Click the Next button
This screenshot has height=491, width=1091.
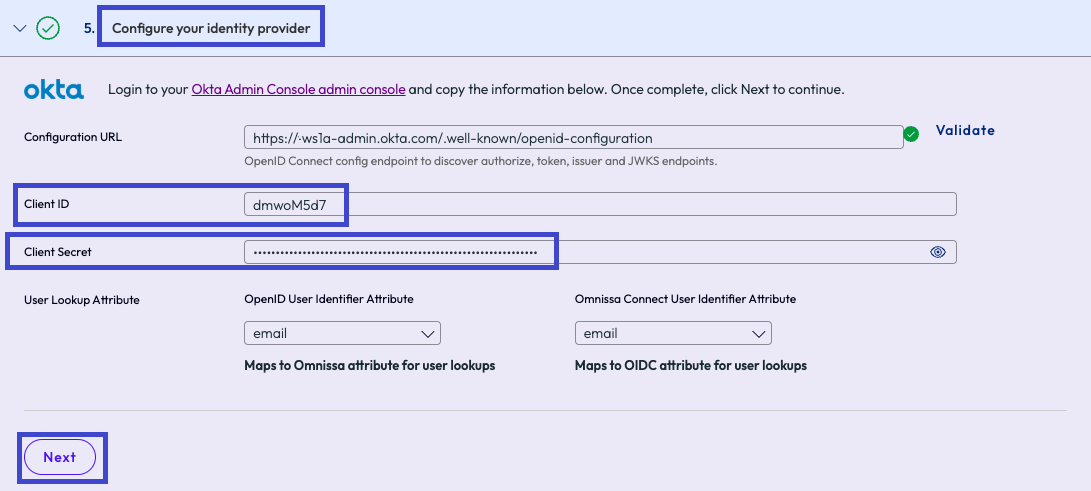point(60,457)
